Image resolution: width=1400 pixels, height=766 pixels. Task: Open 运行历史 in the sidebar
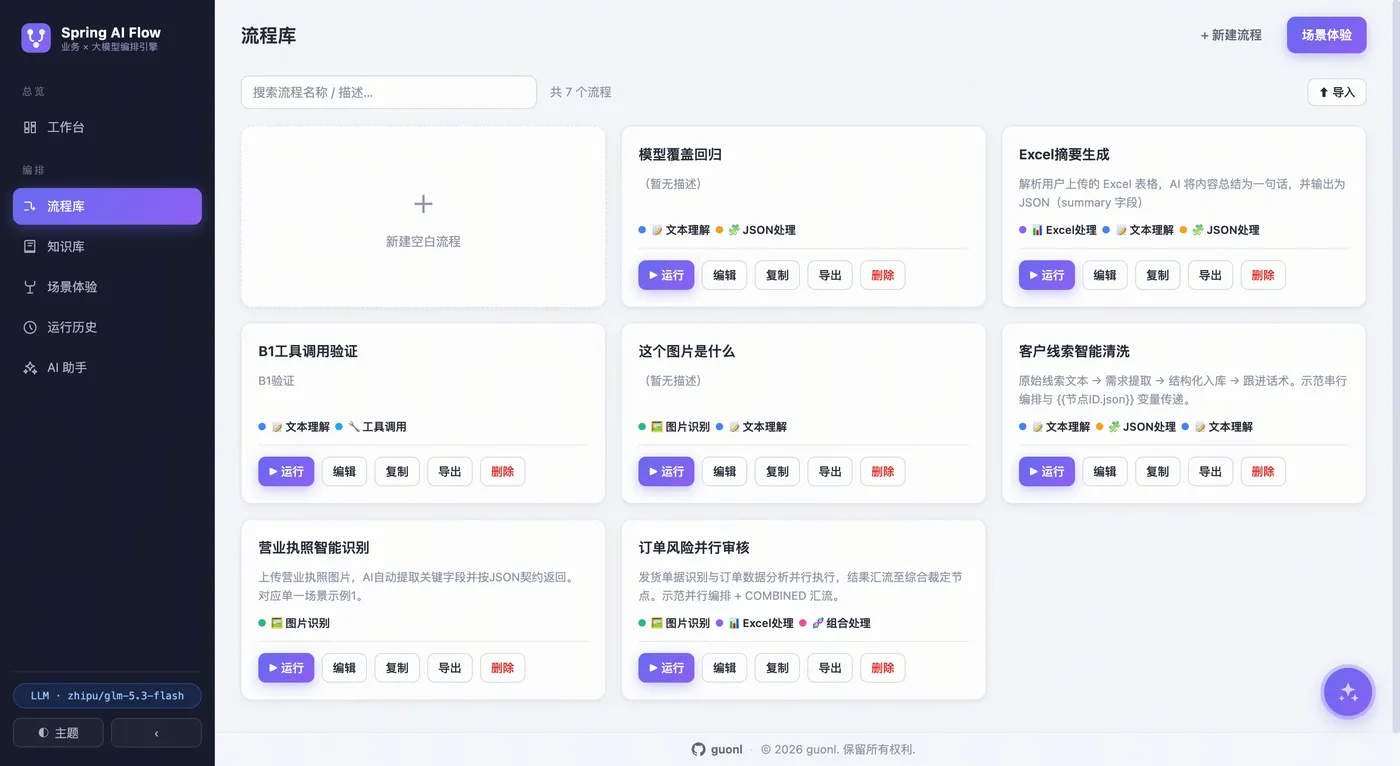point(107,327)
